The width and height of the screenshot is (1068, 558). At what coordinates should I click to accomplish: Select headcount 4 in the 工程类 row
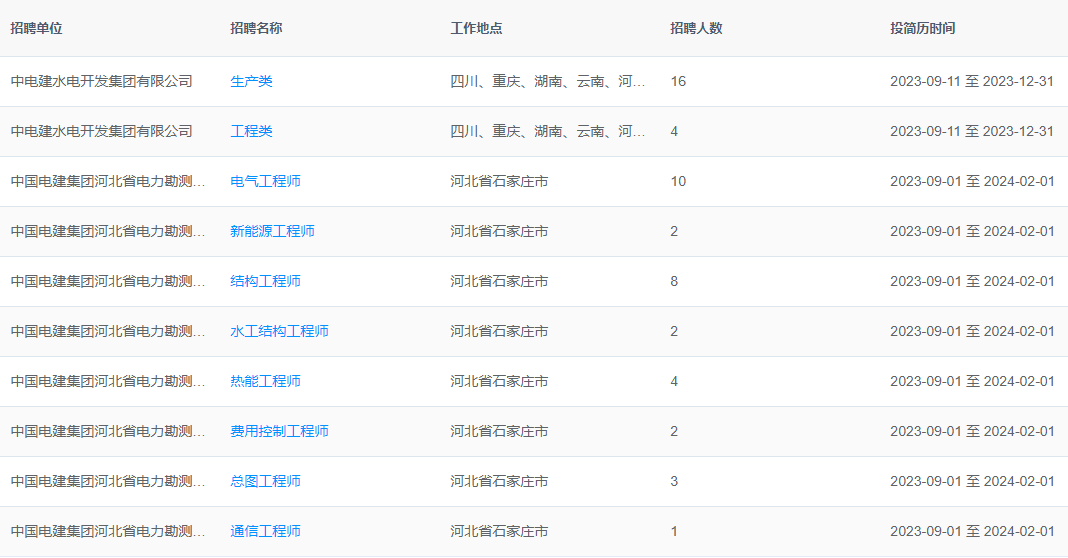(x=674, y=131)
